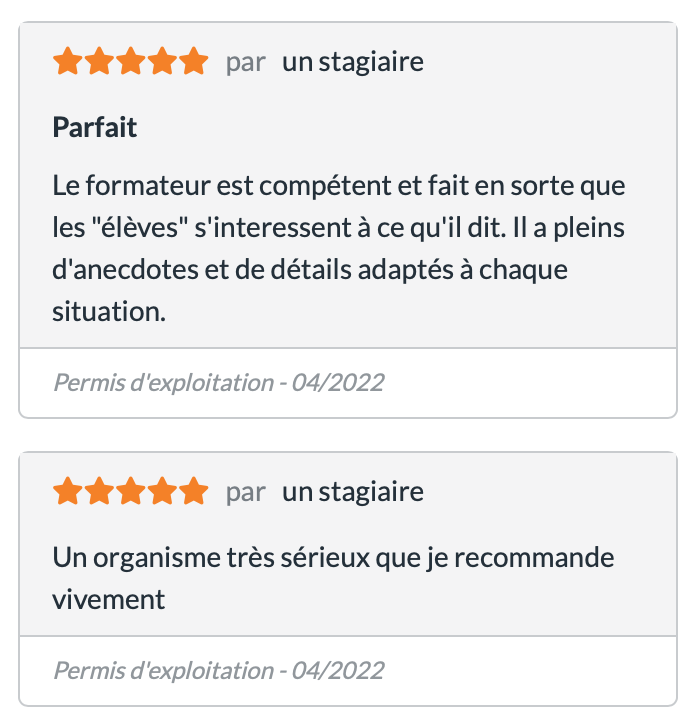Click fourth star of the "Un organisme" review
This screenshot has width=694, height=720.
pyautogui.click(x=162, y=492)
